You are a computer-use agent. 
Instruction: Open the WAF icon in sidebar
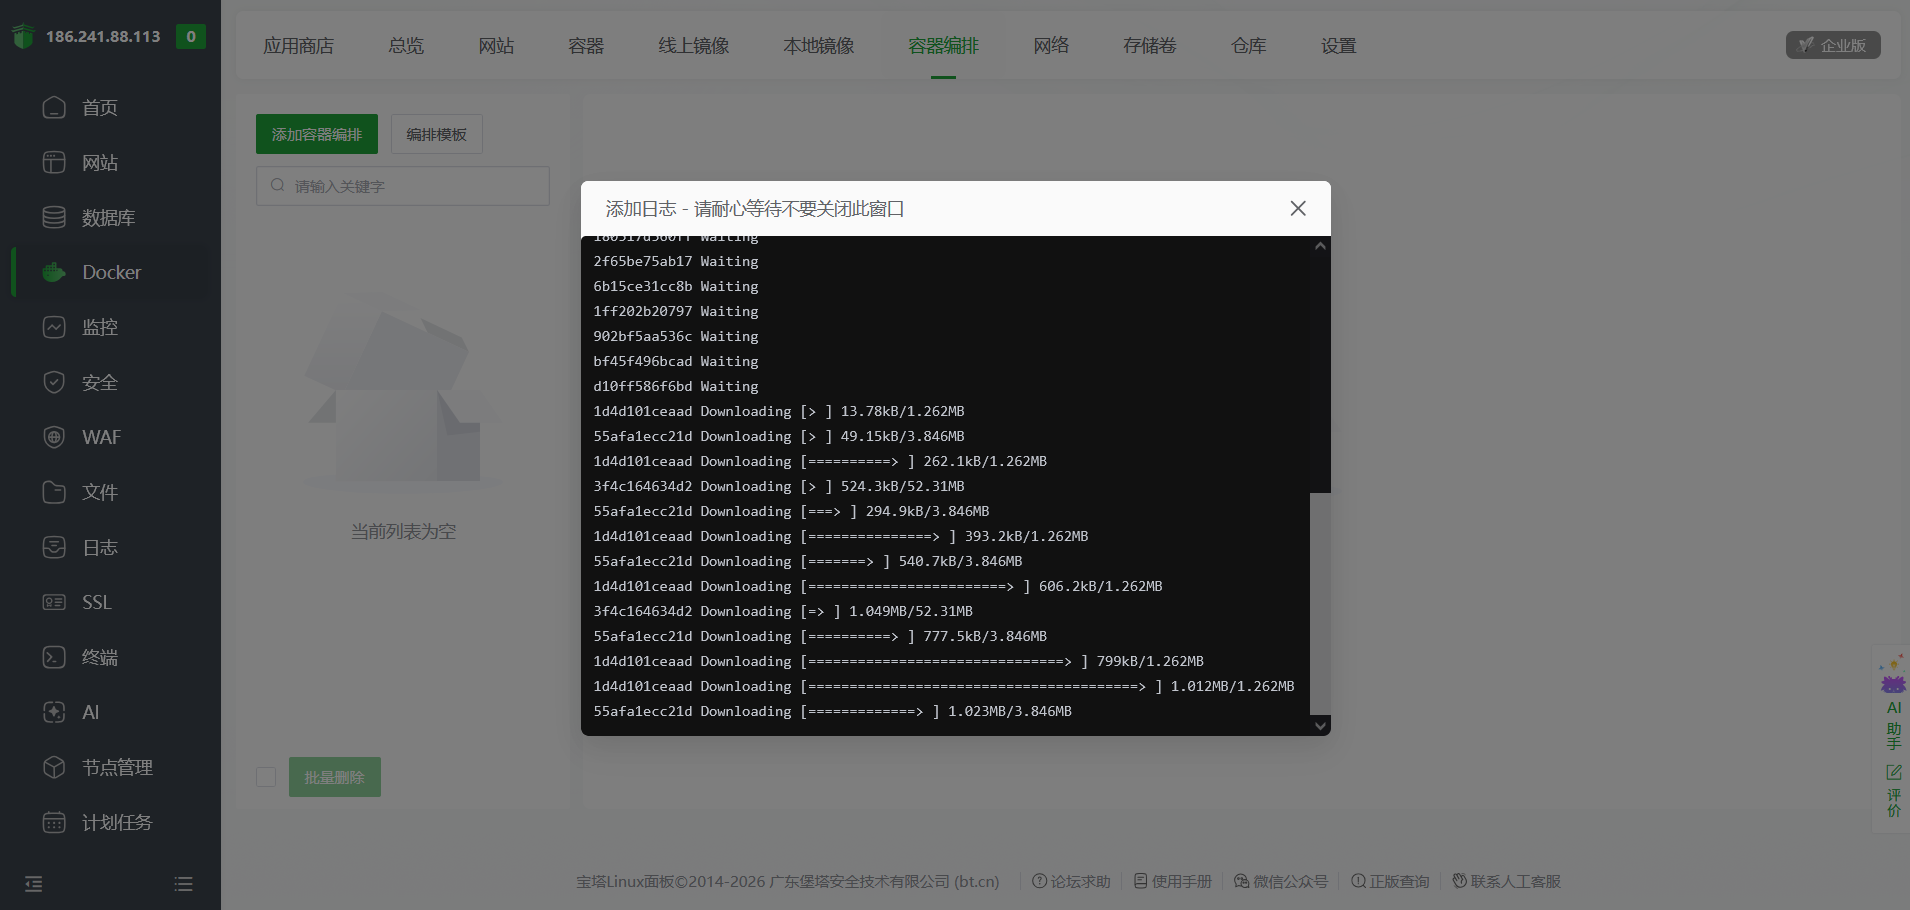(x=54, y=437)
